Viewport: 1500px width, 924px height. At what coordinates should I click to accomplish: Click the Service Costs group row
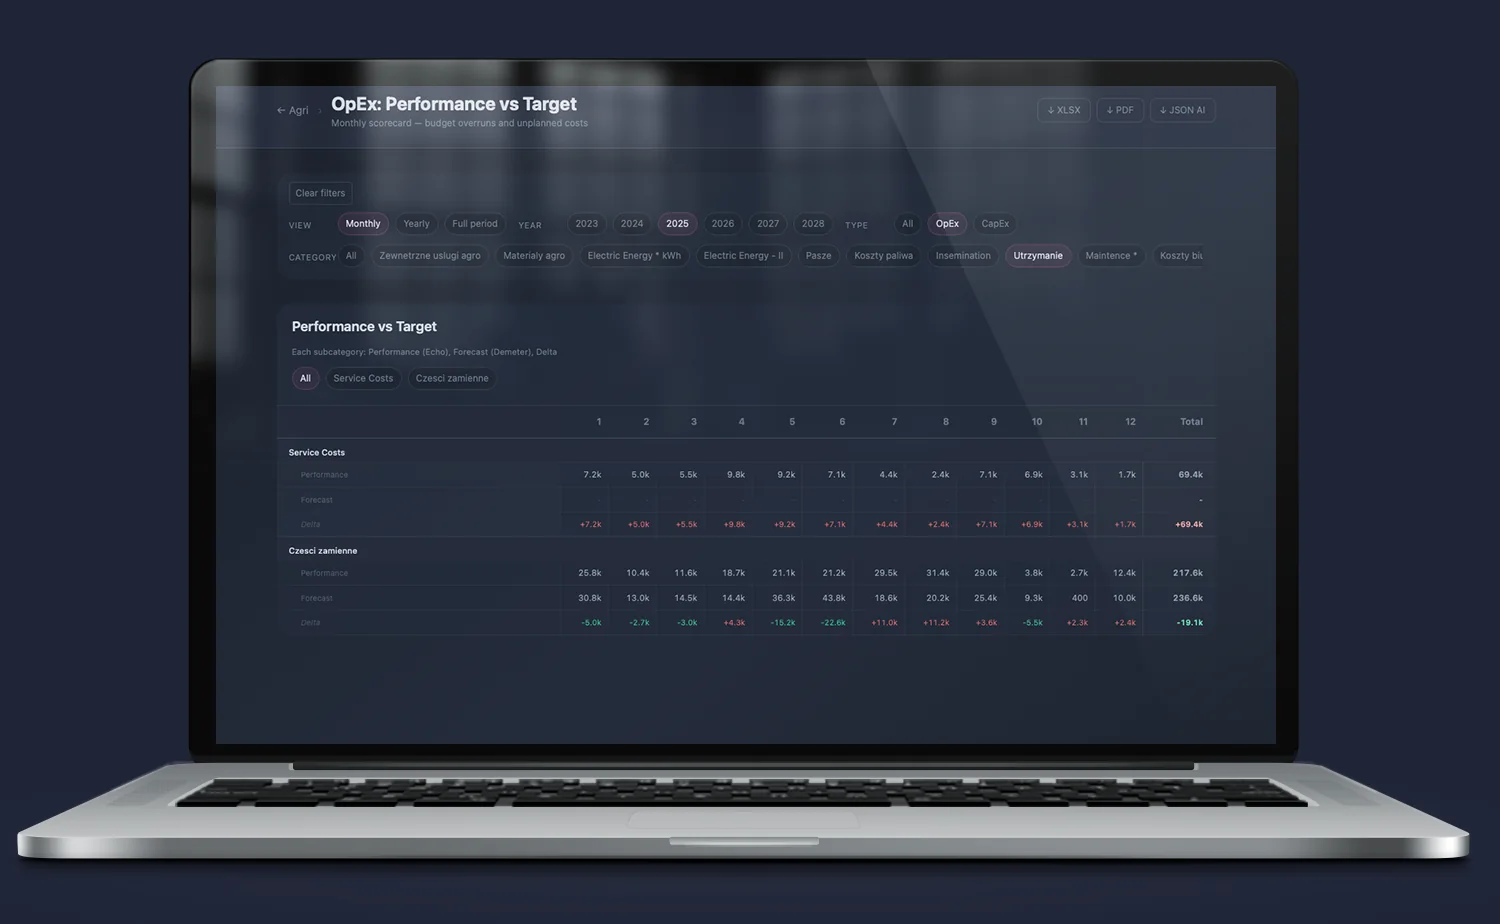tap(746, 452)
